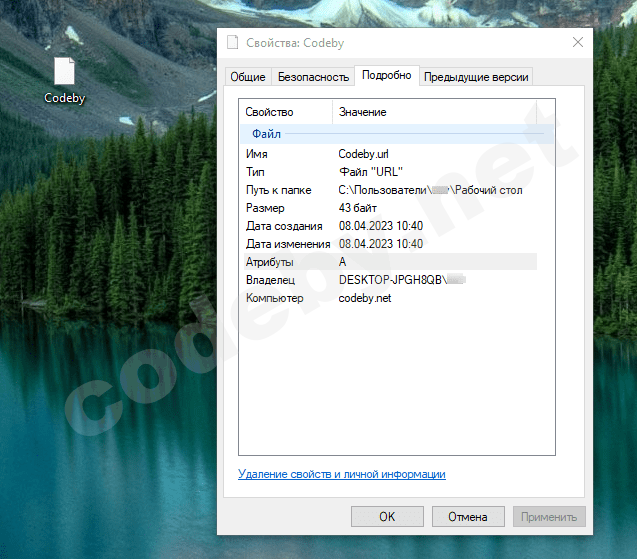Click the Компьютер property label
Viewport: 637px width, 559px height.
[275, 298]
